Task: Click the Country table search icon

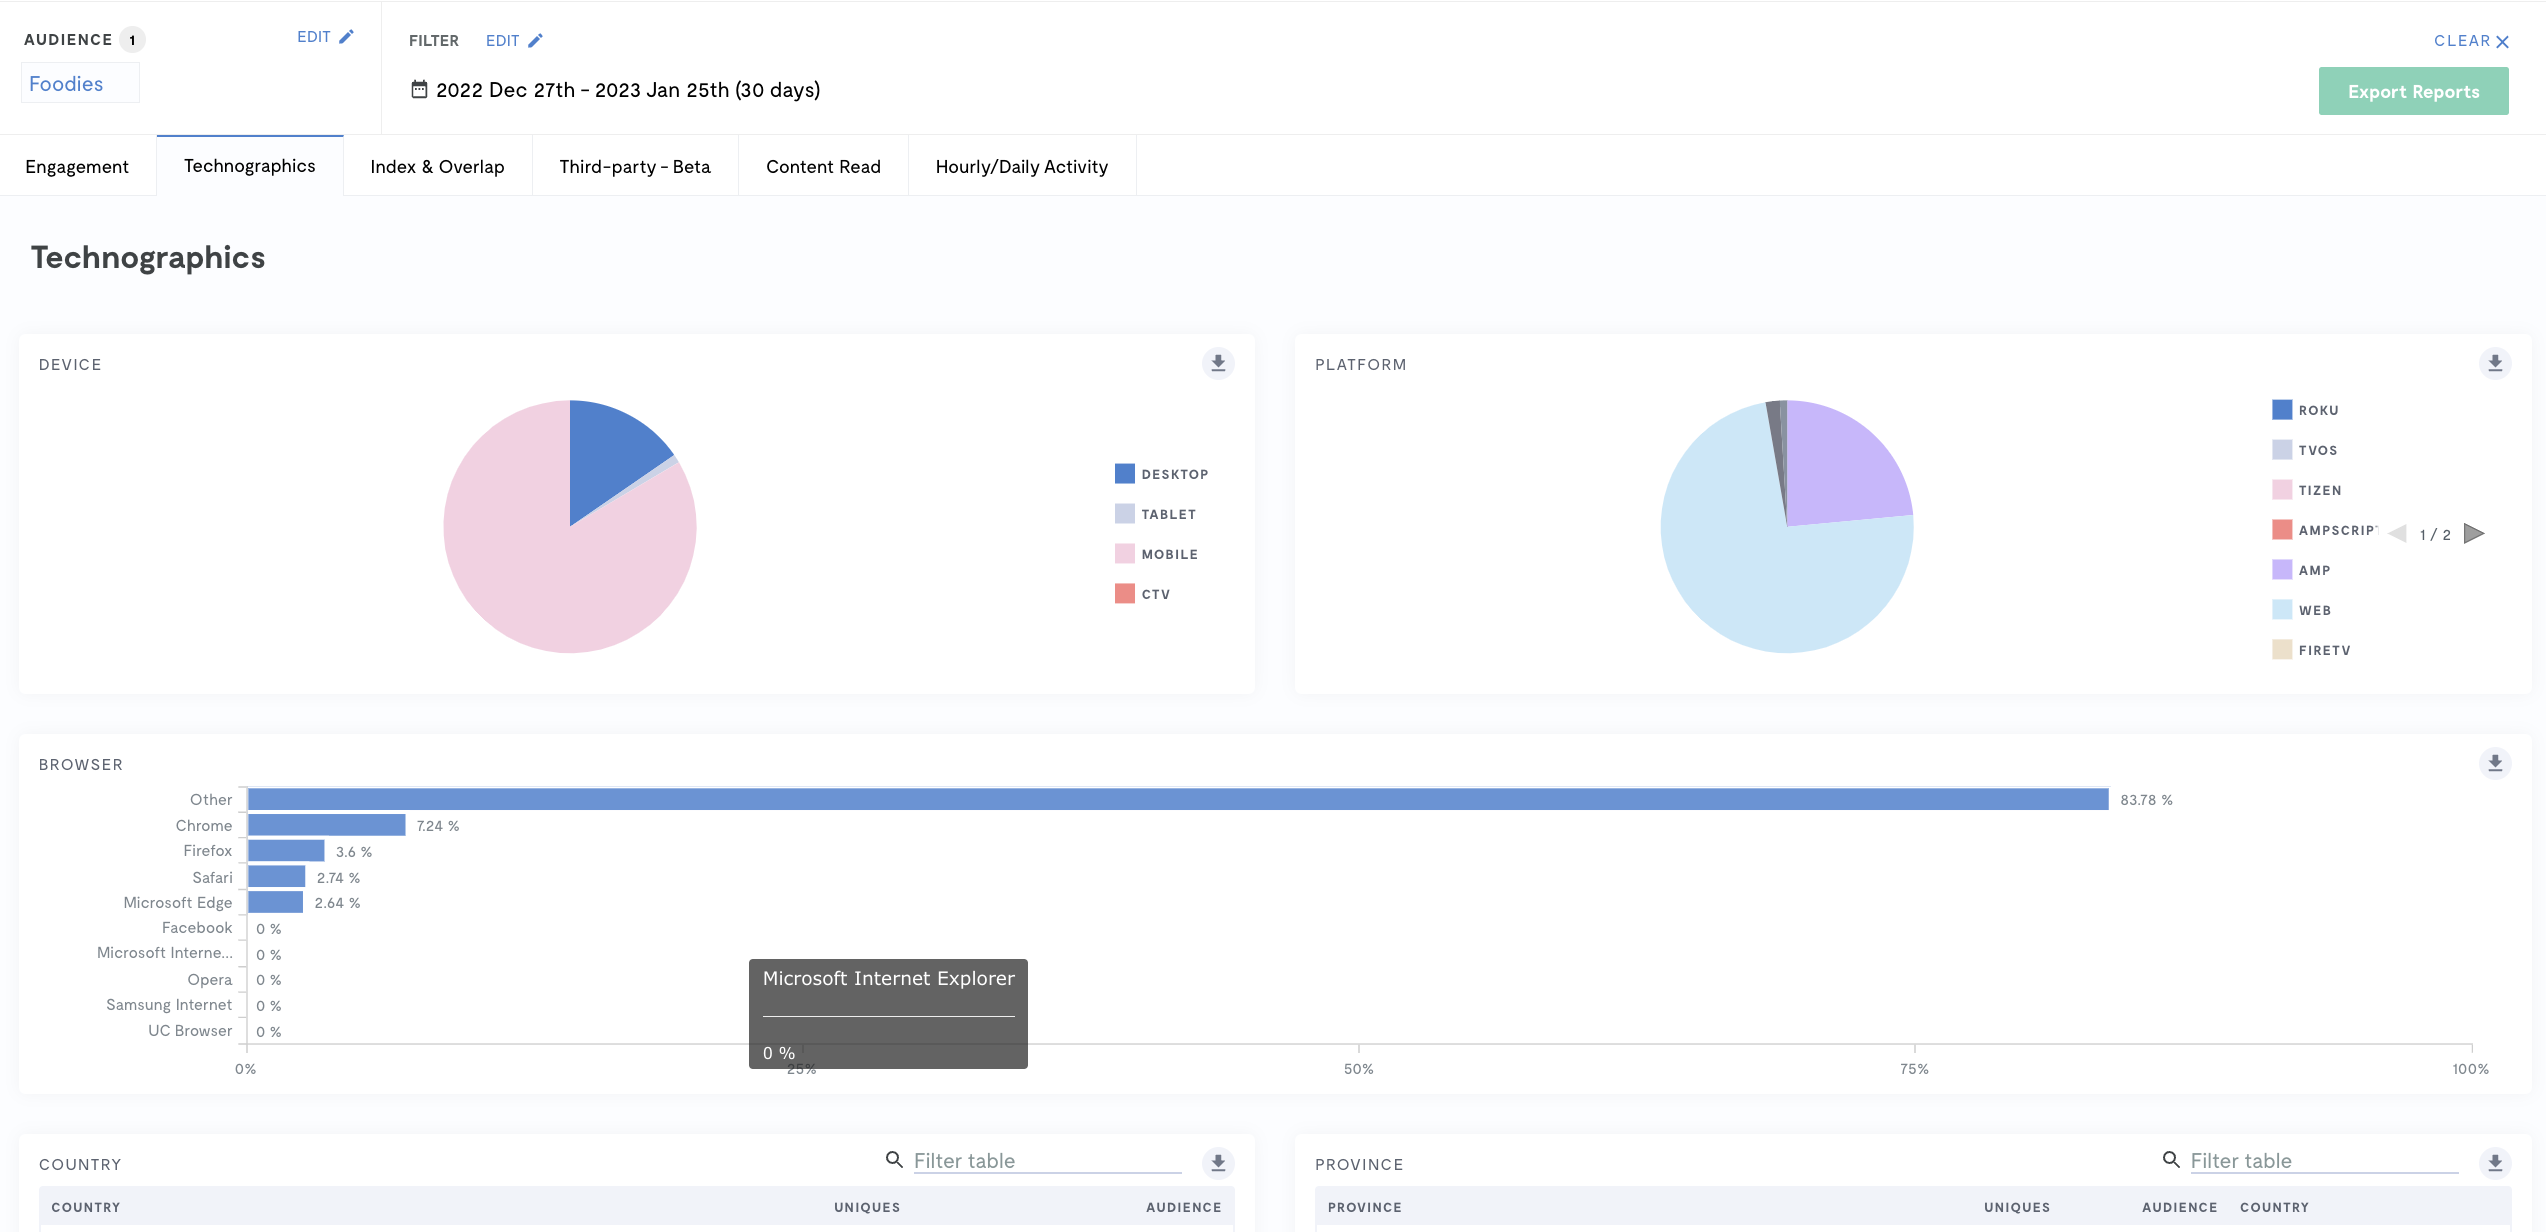Action: 894,1159
